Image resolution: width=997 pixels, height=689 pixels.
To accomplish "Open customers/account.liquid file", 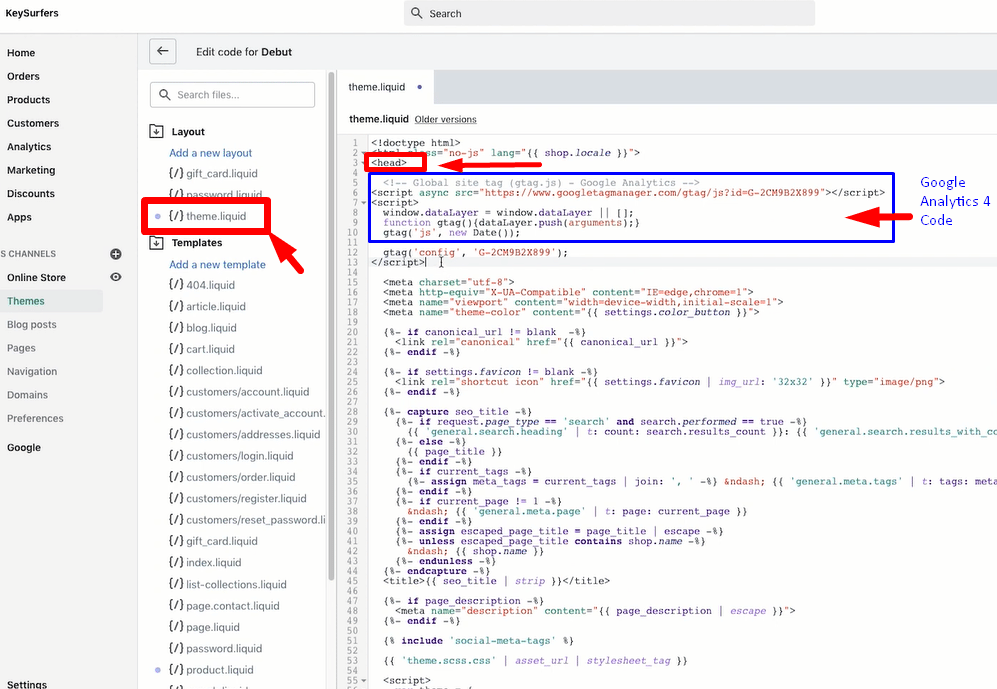I will click(247, 392).
